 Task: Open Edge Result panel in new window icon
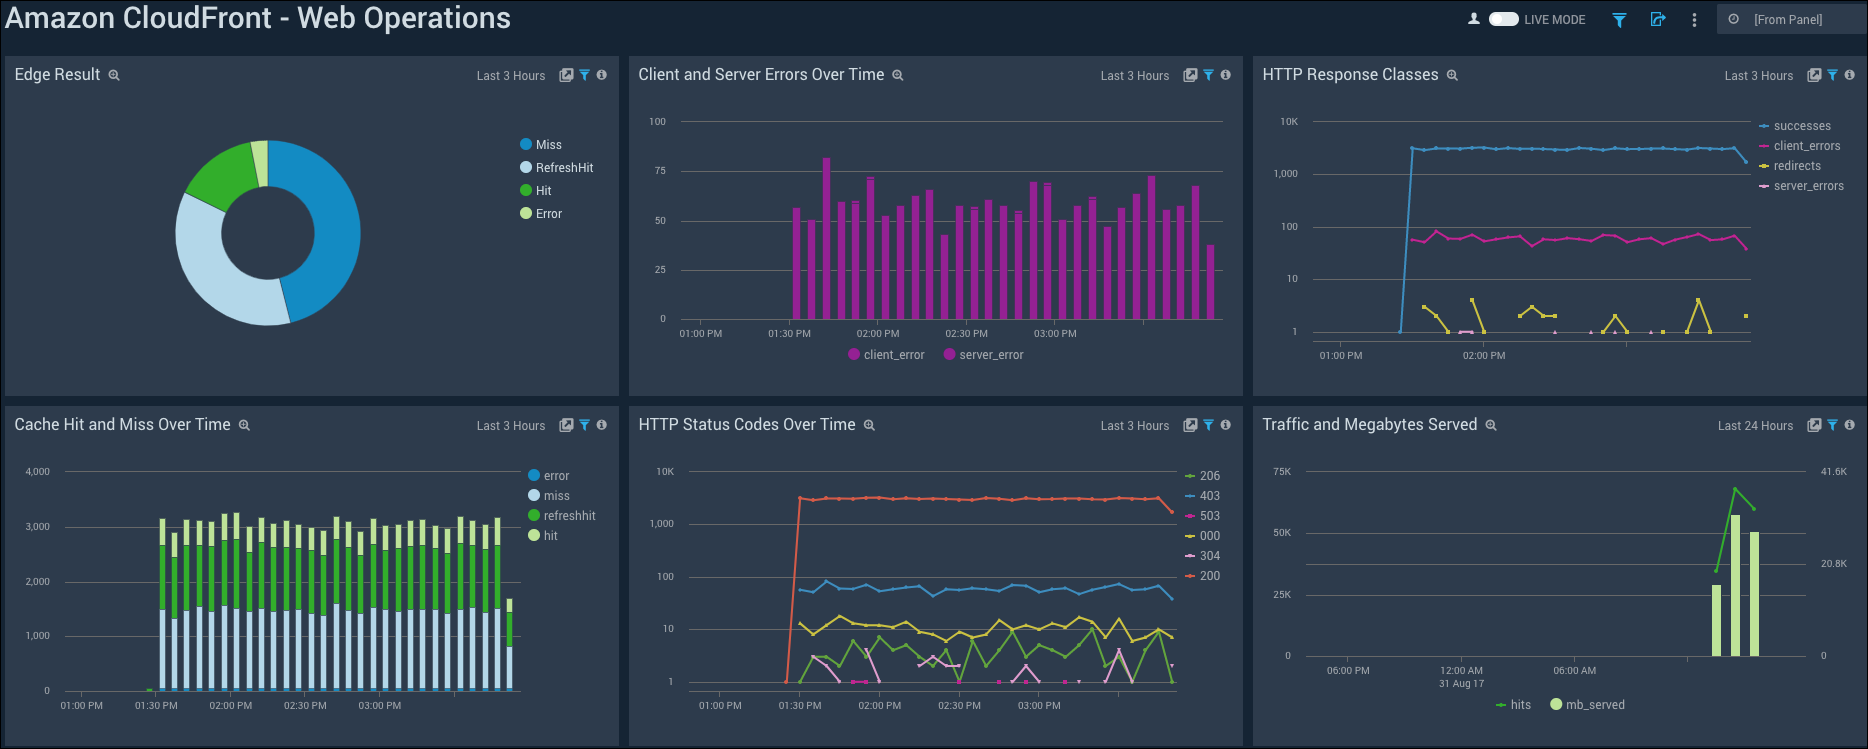pos(566,76)
